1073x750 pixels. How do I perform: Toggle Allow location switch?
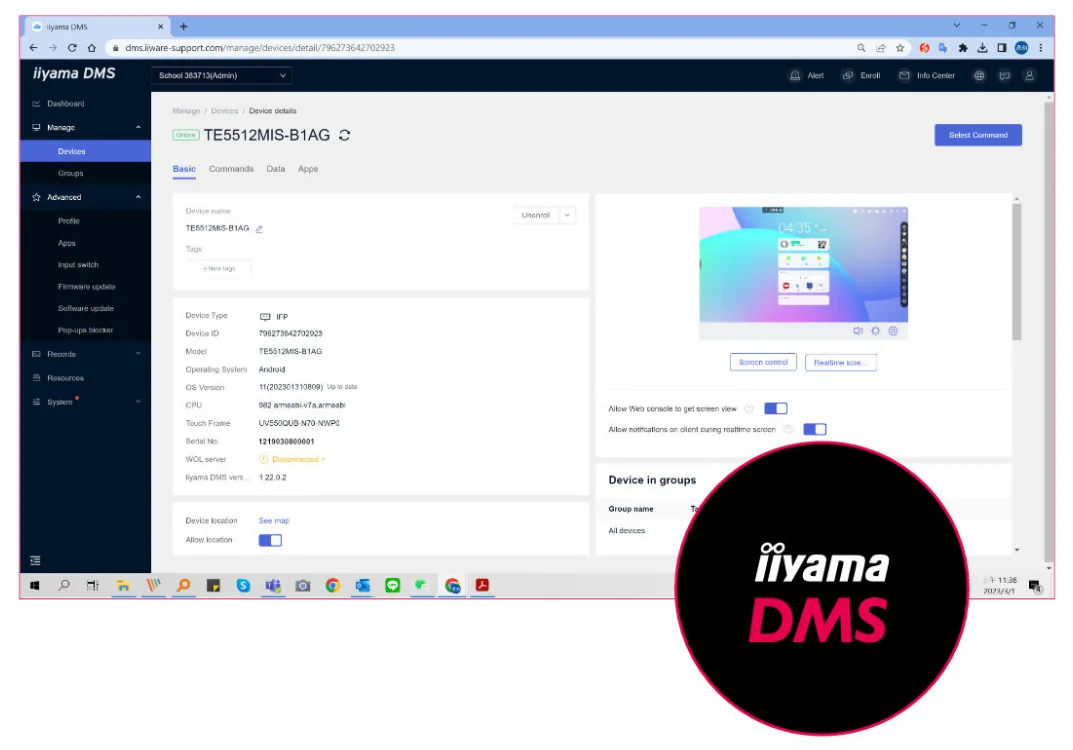(270, 541)
